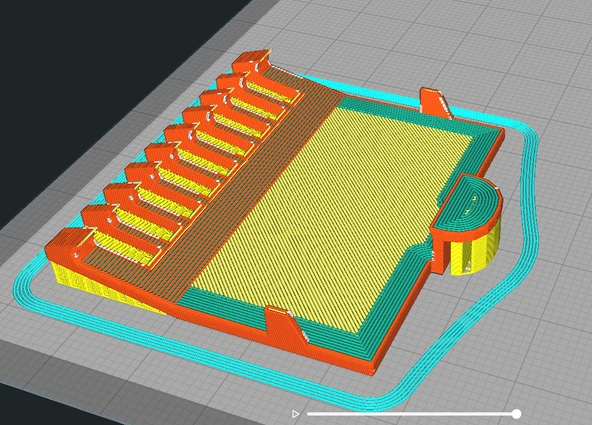Click the middle of the layer slider track
The width and height of the screenshot is (592, 425).
[x=412, y=414]
